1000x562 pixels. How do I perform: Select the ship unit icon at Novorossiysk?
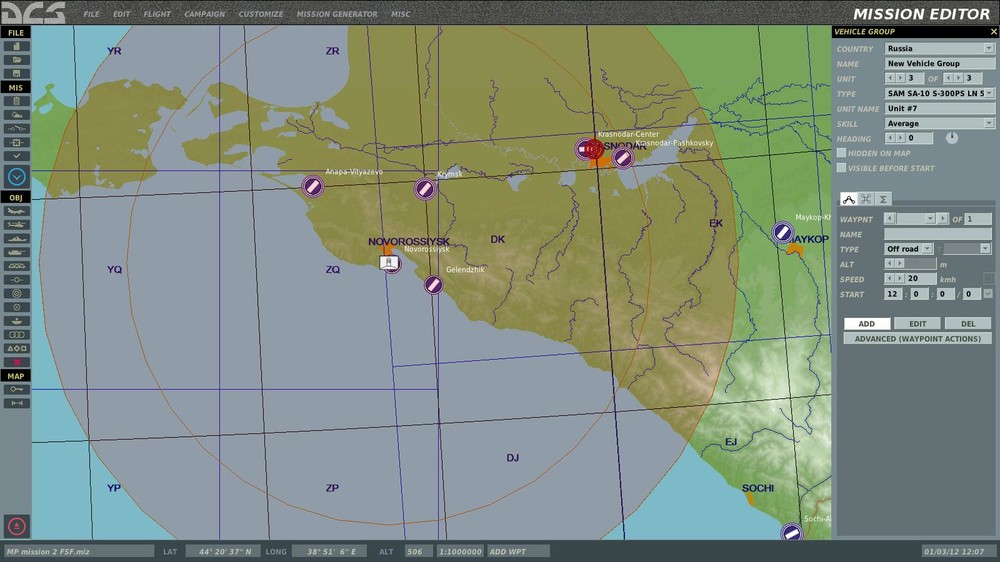pyautogui.click(x=389, y=263)
